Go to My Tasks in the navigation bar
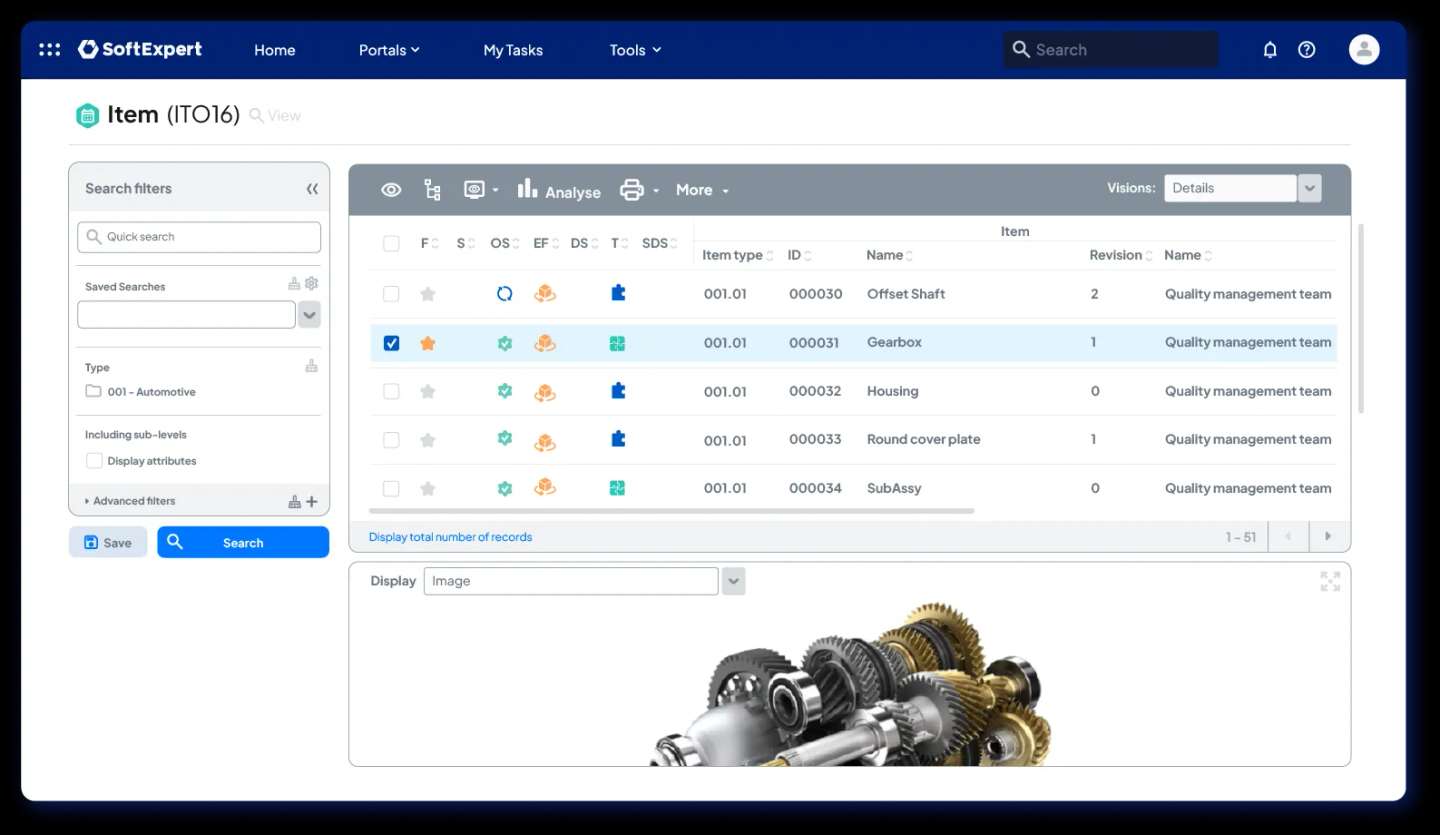 click(x=513, y=49)
